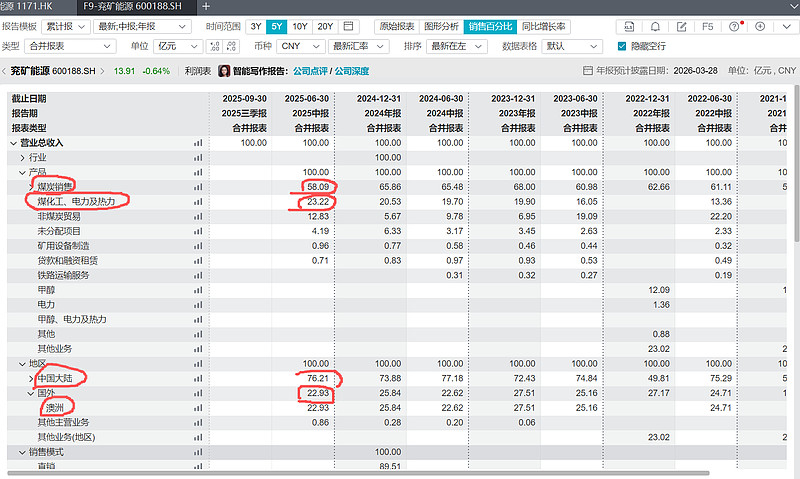Image resolution: width=800 pixels, height=479 pixels.
Task: Select the 10Y time range option
Action: pyautogui.click(x=300, y=26)
